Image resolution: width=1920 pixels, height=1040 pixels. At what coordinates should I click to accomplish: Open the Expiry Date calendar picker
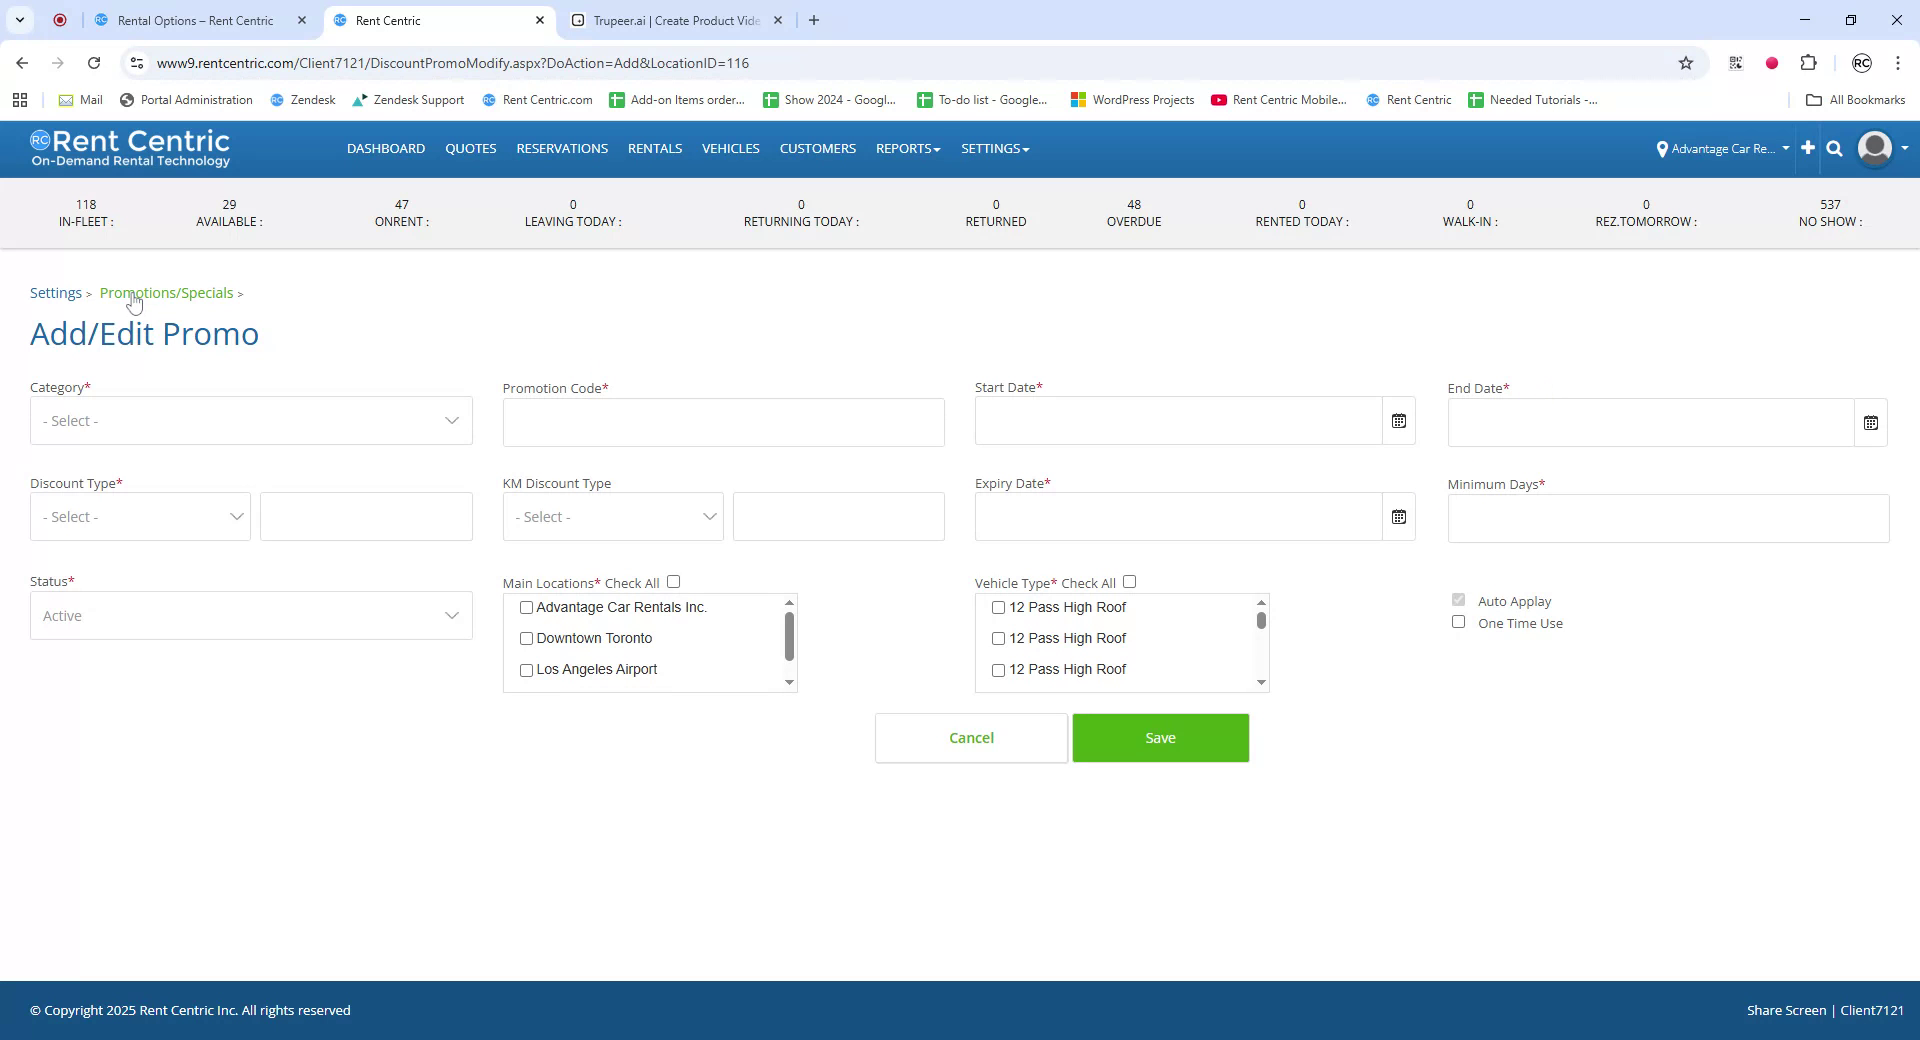[x=1399, y=516]
